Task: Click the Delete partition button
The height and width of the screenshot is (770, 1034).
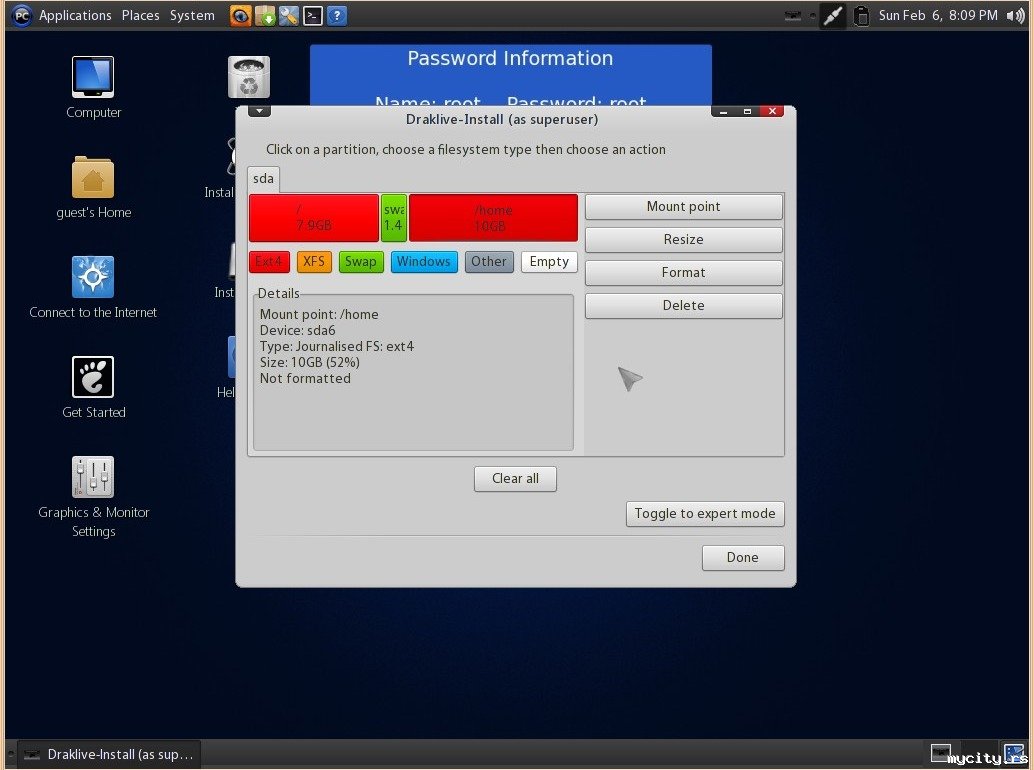Action: (x=684, y=306)
